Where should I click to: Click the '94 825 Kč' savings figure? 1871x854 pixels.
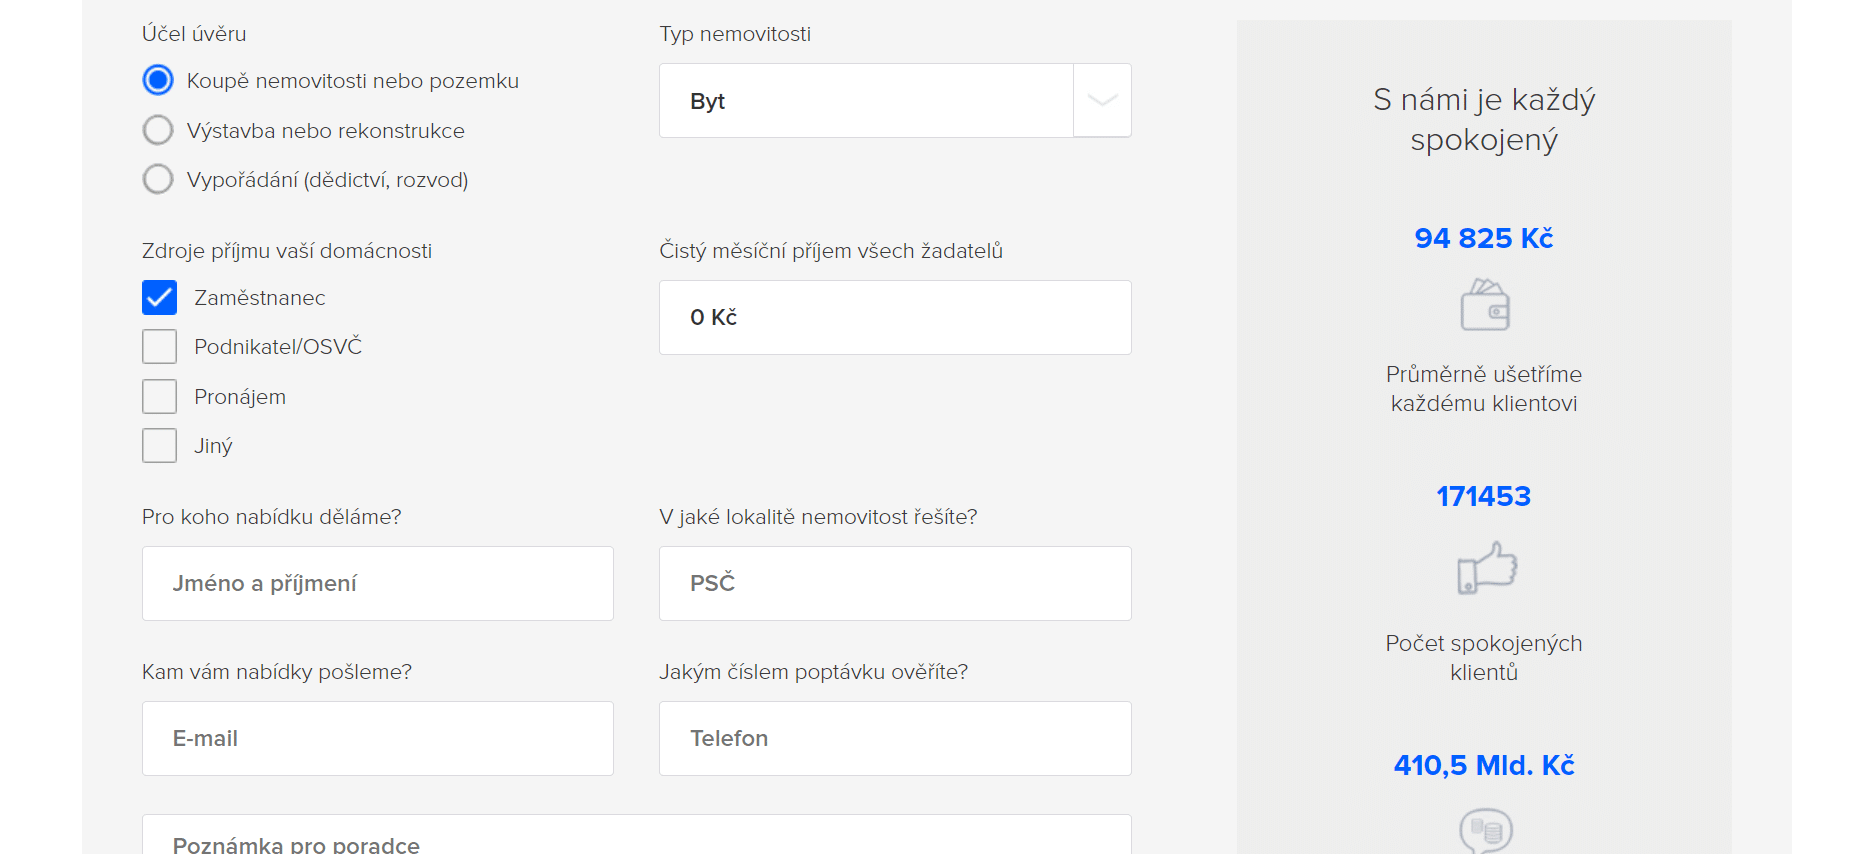tap(1484, 238)
